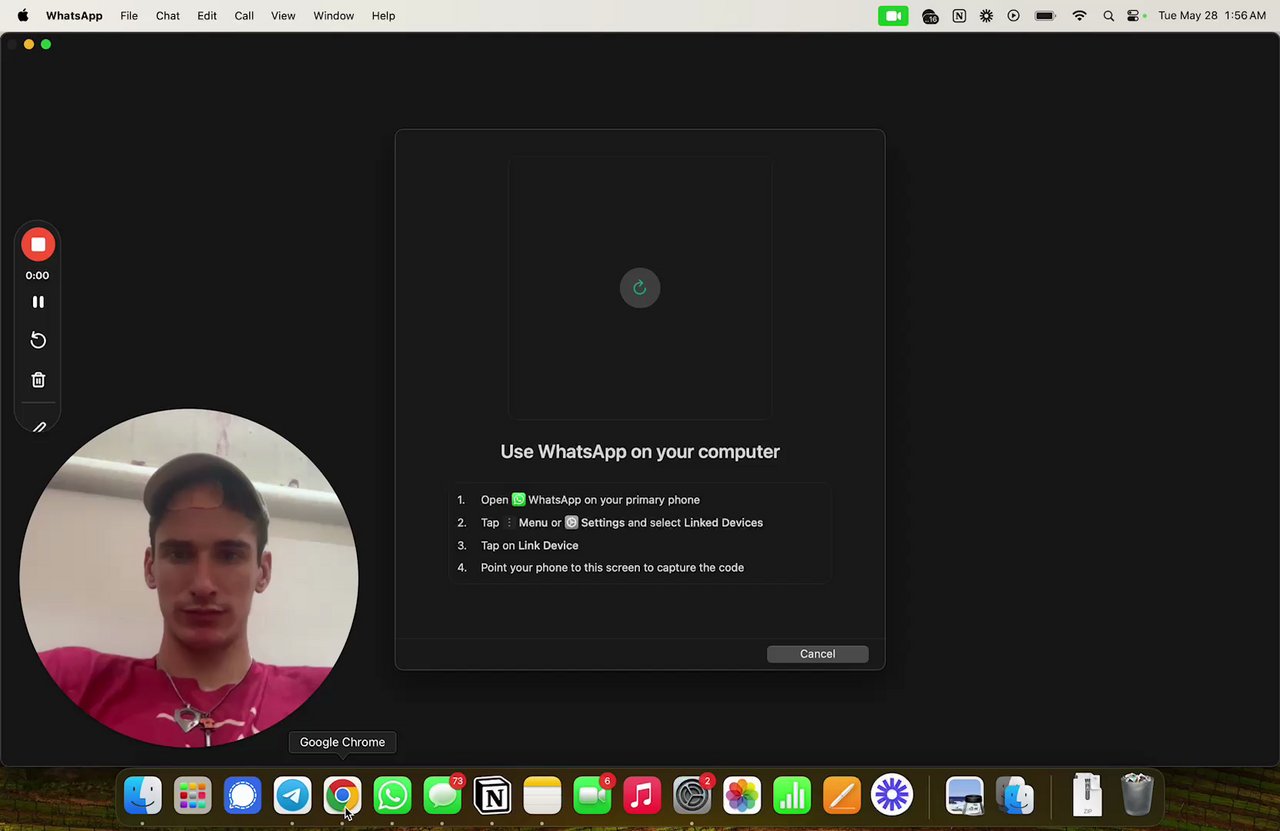This screenshot has width=1280, height=831.
Task: Open the WhatsApp app menu
Action: click(x=74, y=16)
